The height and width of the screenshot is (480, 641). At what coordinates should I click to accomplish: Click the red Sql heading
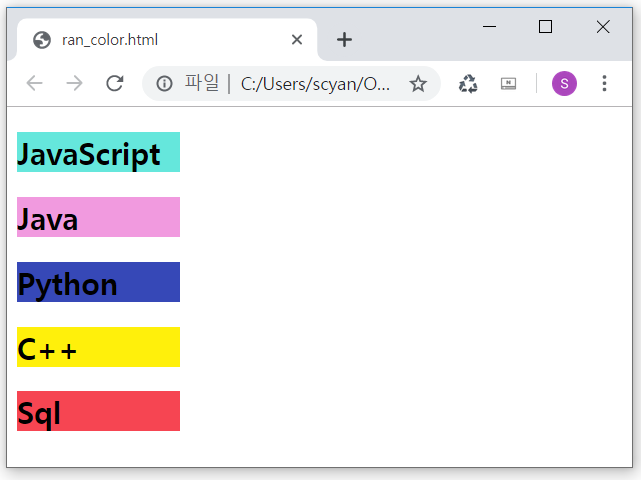tap(99, 411)
